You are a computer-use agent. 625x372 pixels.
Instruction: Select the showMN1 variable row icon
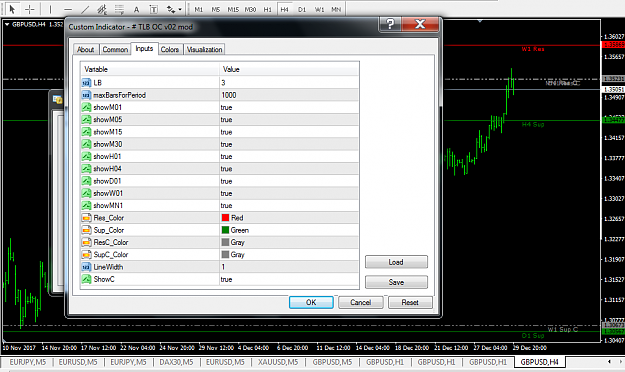(x=86, y=205)
